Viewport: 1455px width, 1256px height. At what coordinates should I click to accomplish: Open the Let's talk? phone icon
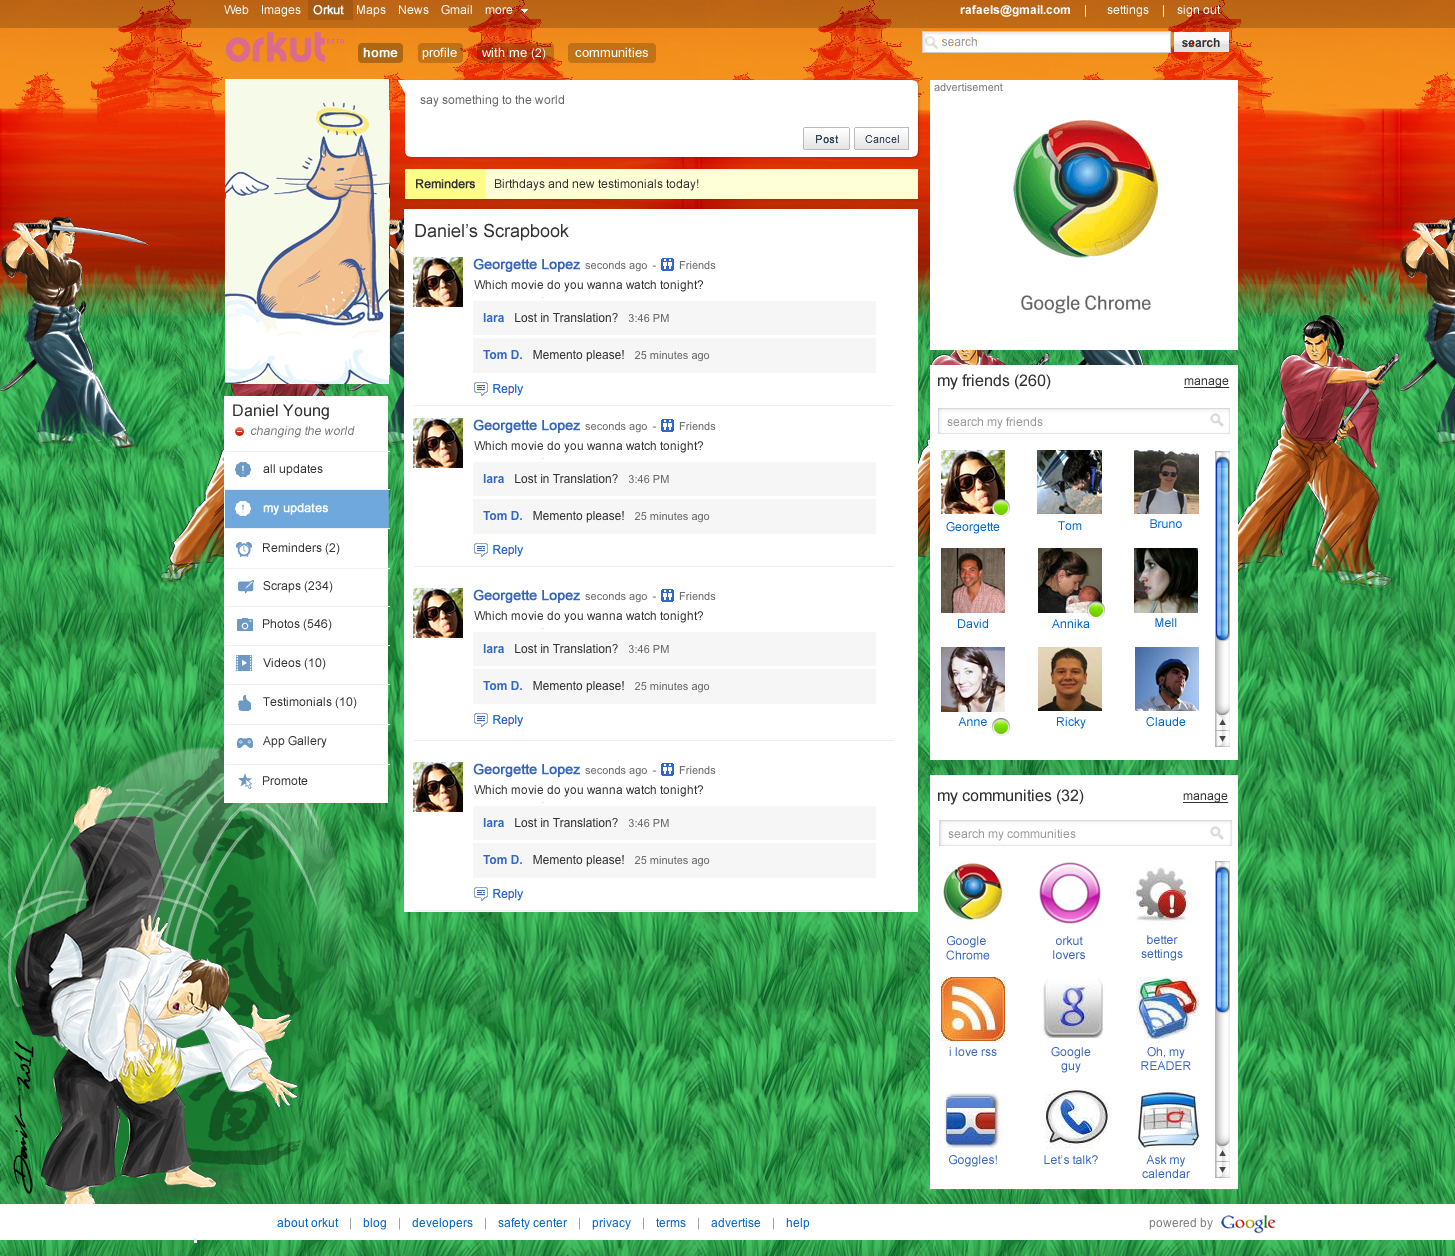pyautogui.click(x=1075, y=1117)
